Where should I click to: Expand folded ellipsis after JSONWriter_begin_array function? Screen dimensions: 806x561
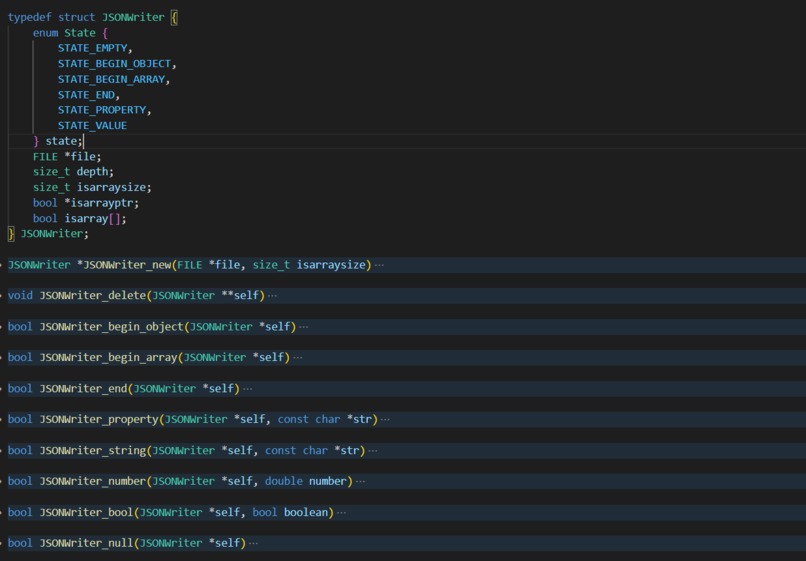coord(298,357)
